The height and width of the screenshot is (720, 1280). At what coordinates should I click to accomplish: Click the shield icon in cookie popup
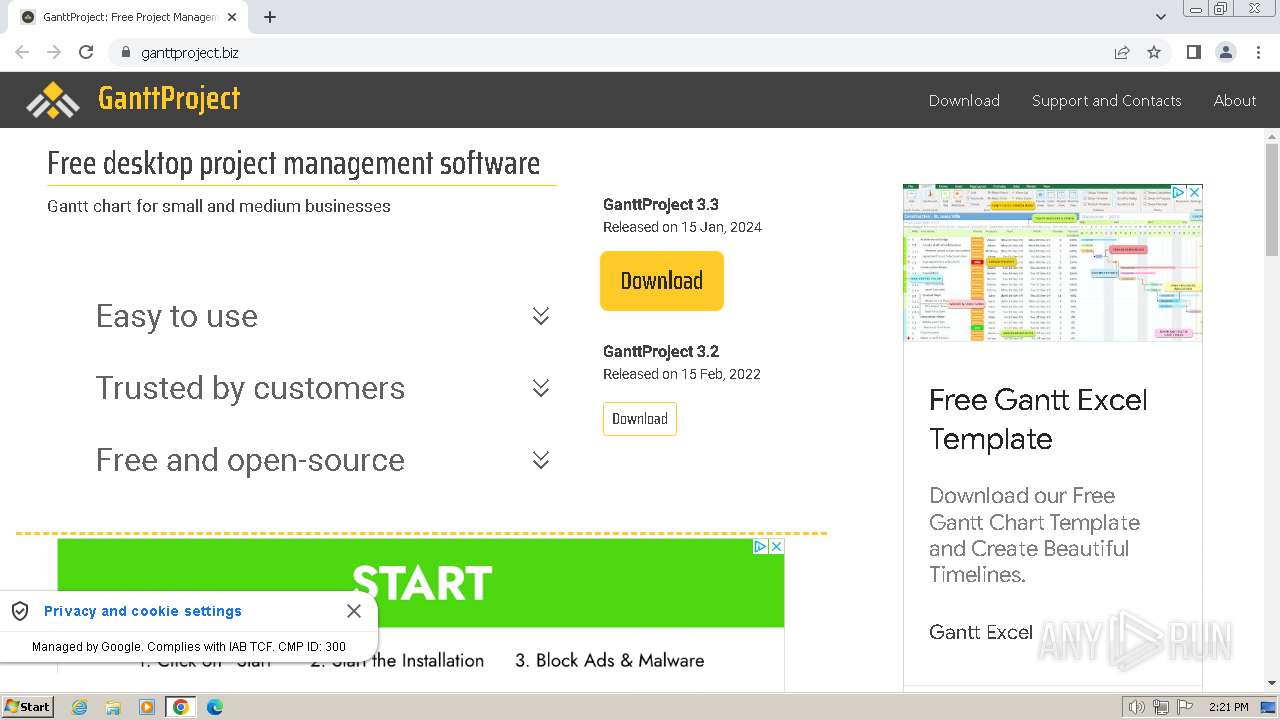(20, 611)
